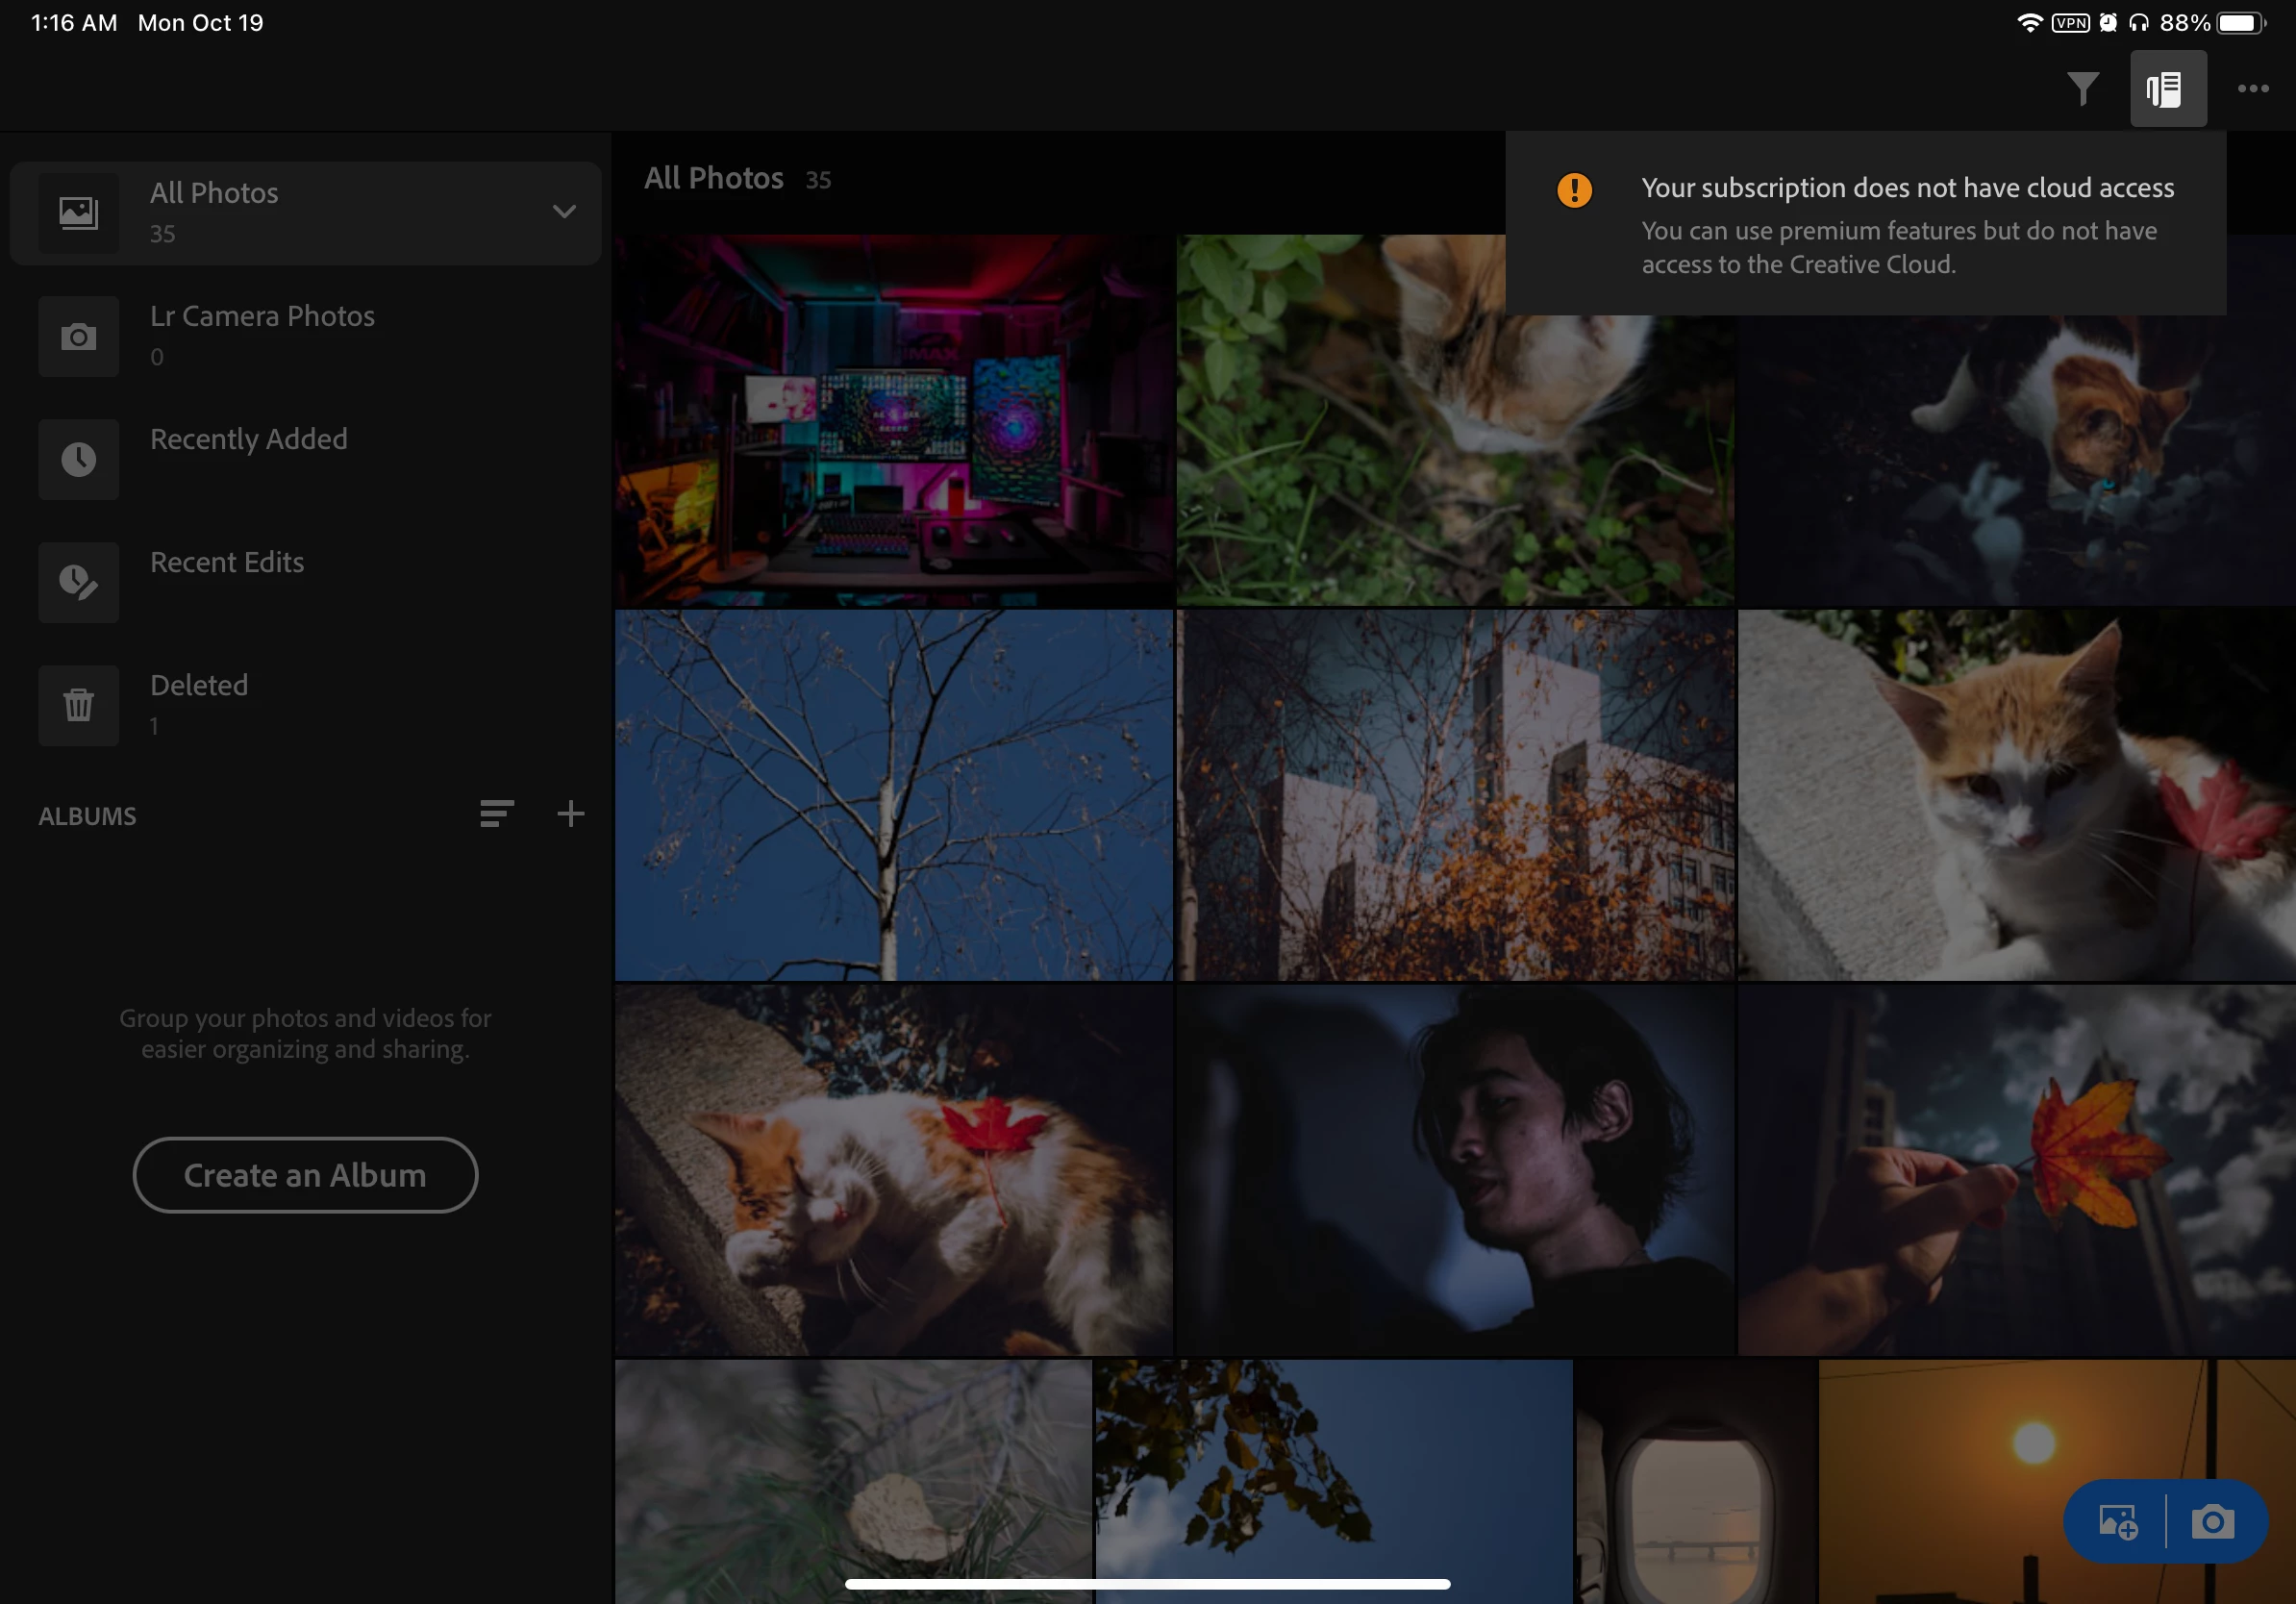The height and width of the screenshot is (1604, 2296).
Task: Select the man's profile portrait photo
Action: 1455,1170
